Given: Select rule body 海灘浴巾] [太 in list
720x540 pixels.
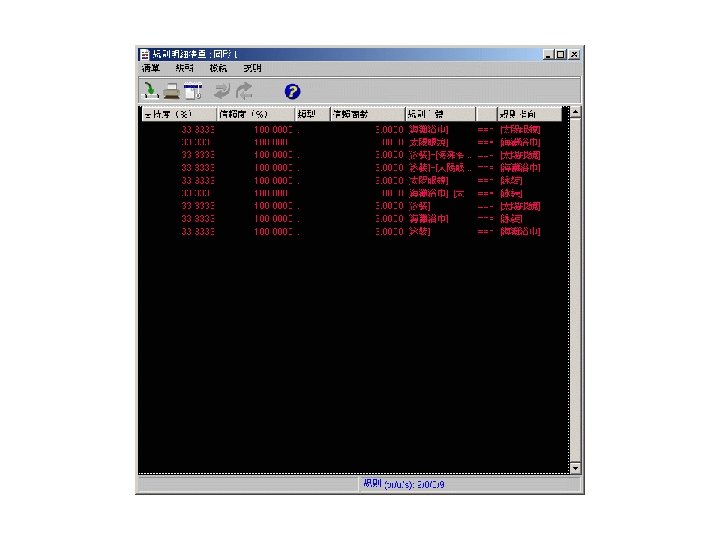Looking at the screenshot, I should 437,193.
